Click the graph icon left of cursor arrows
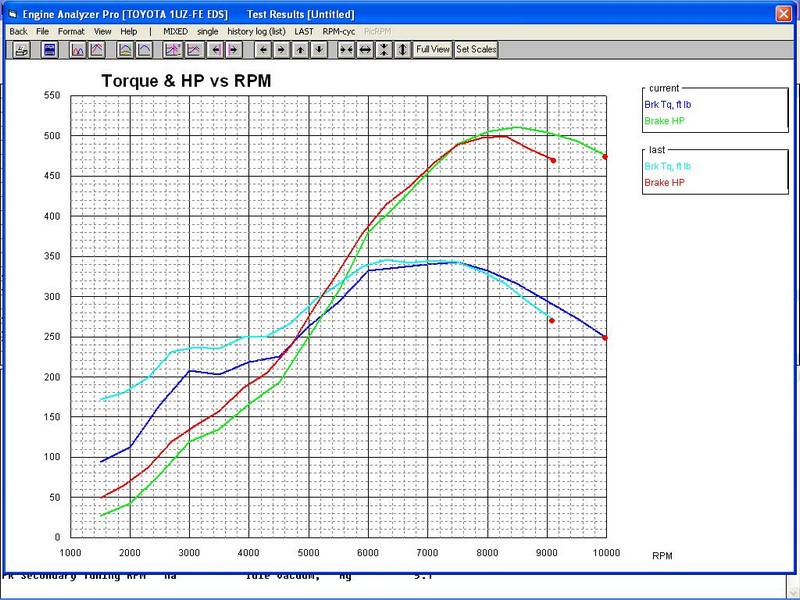The height and width of the screenshot is (600, 800). click(x=193, y=49)
